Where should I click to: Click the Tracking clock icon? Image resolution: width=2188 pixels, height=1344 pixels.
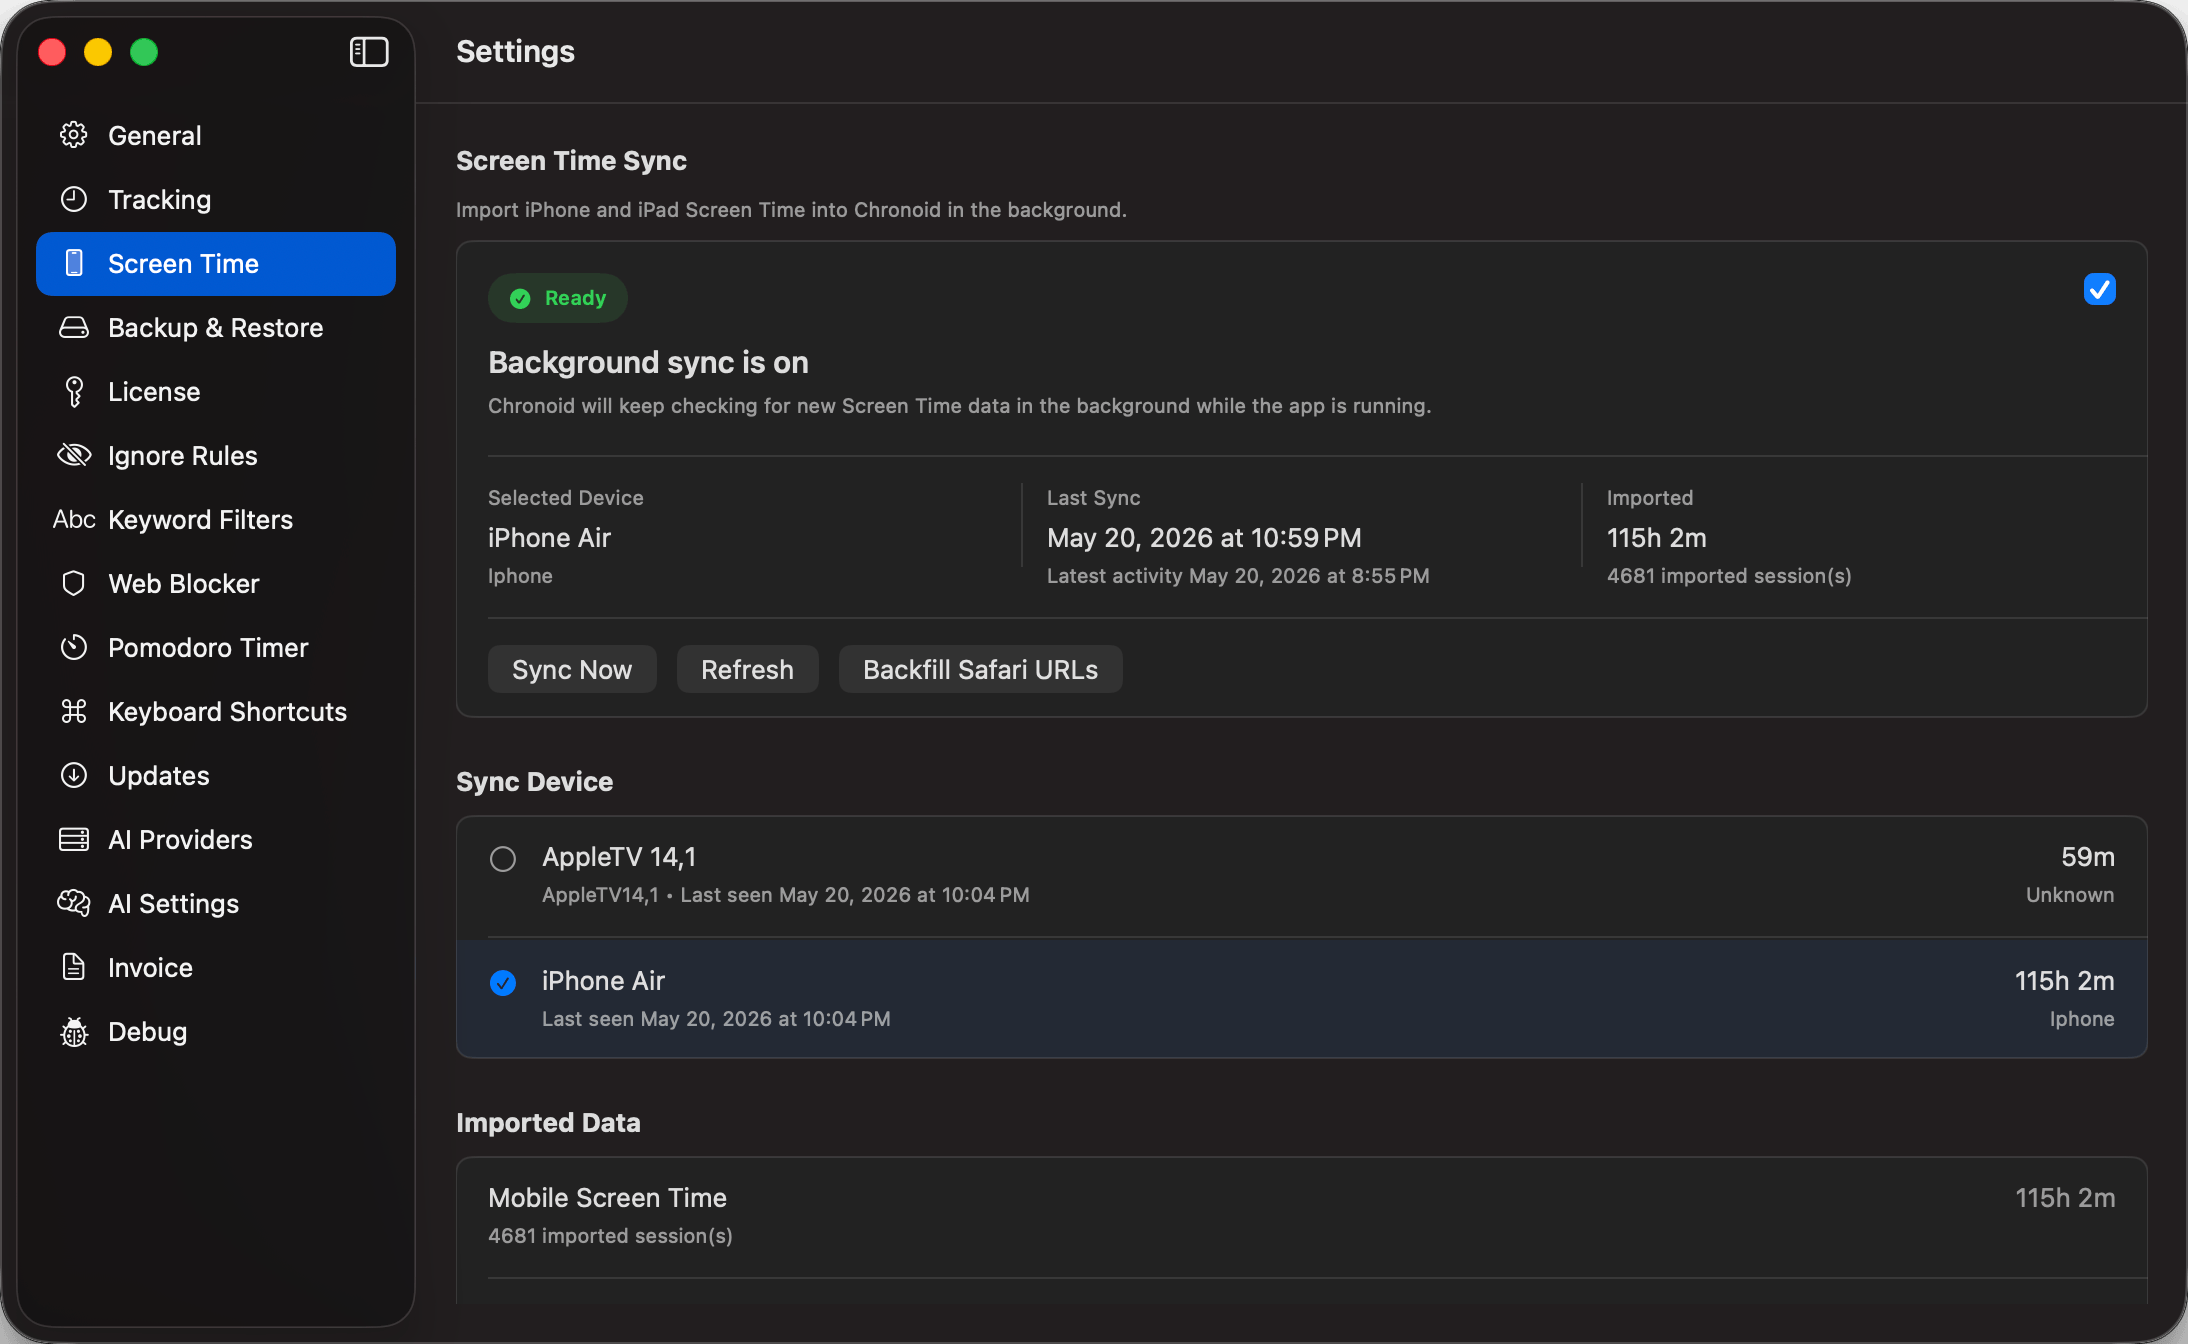(74, 199)
